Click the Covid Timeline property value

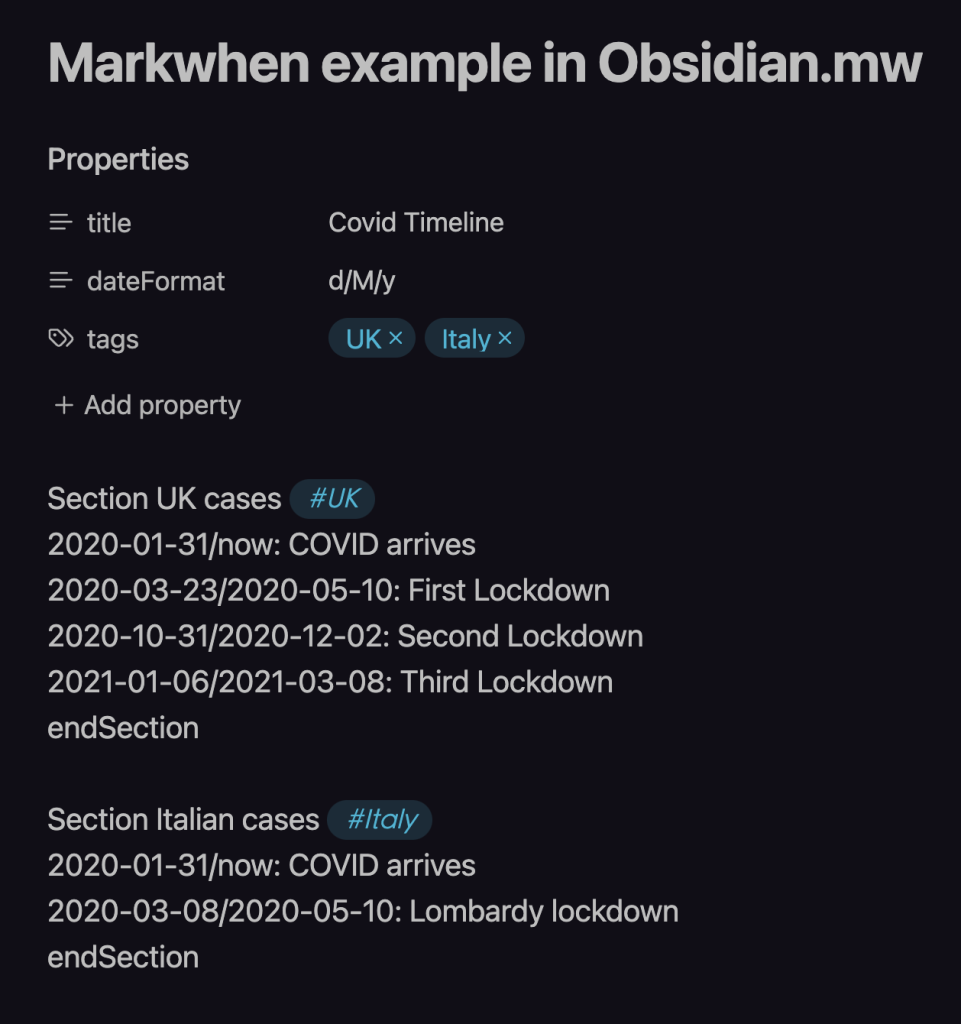pyautogui.click(x=415, y=222)
